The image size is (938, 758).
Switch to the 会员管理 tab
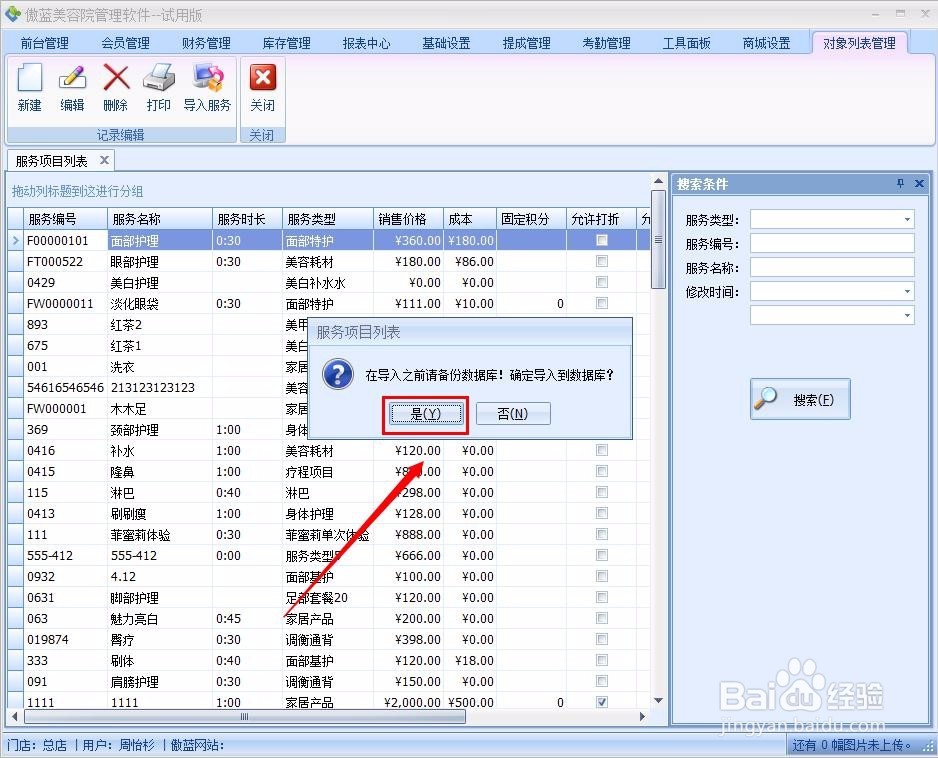(x=124, y=43)
